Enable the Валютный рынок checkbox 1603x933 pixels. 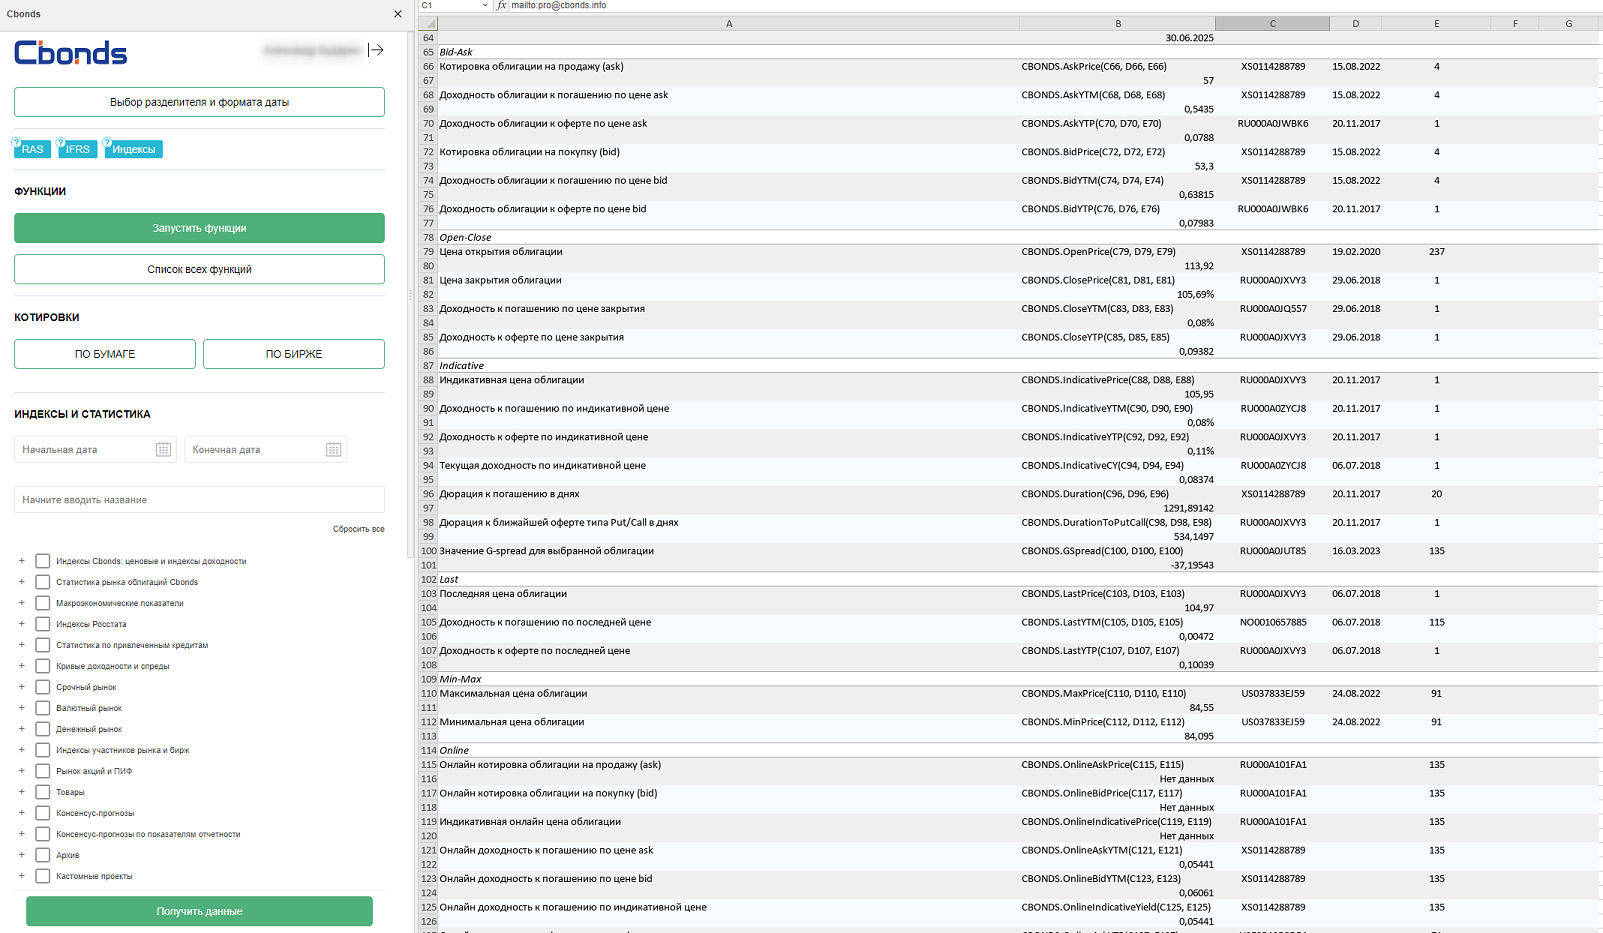[43, 708]
